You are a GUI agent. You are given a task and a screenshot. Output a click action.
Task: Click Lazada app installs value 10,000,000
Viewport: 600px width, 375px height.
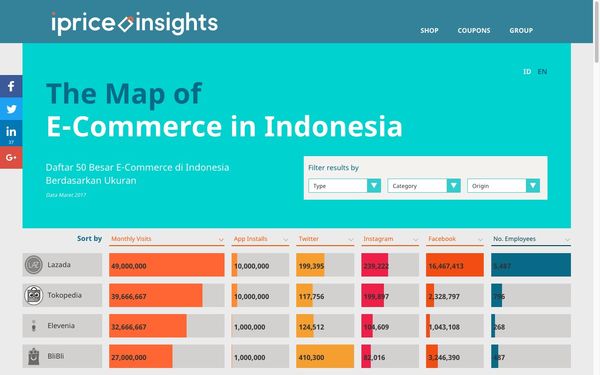251,266
